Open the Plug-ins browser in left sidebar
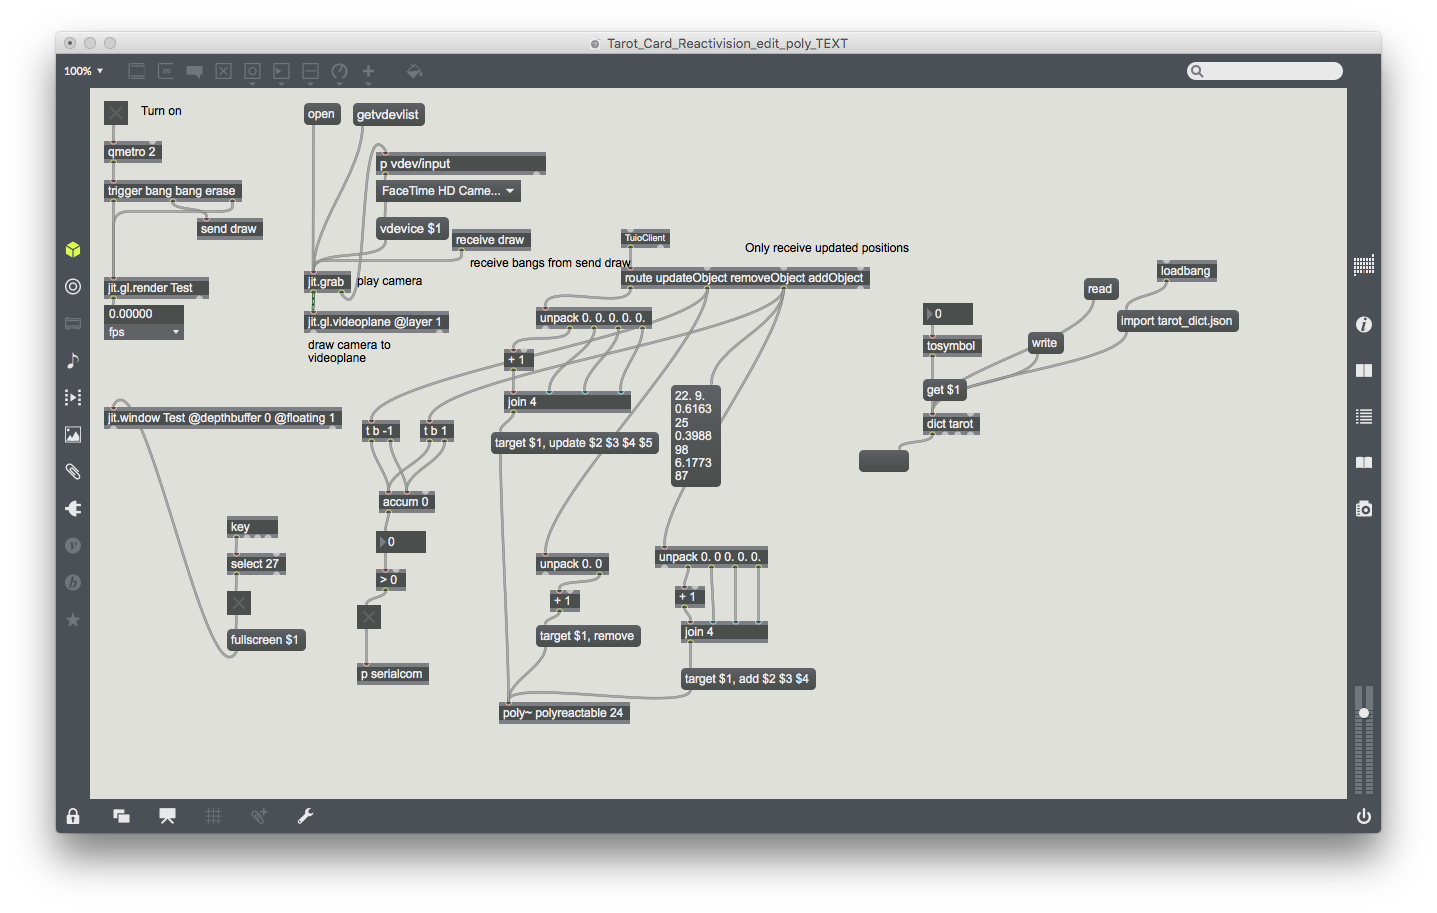 pyautogui.click(x=73, y=508)
